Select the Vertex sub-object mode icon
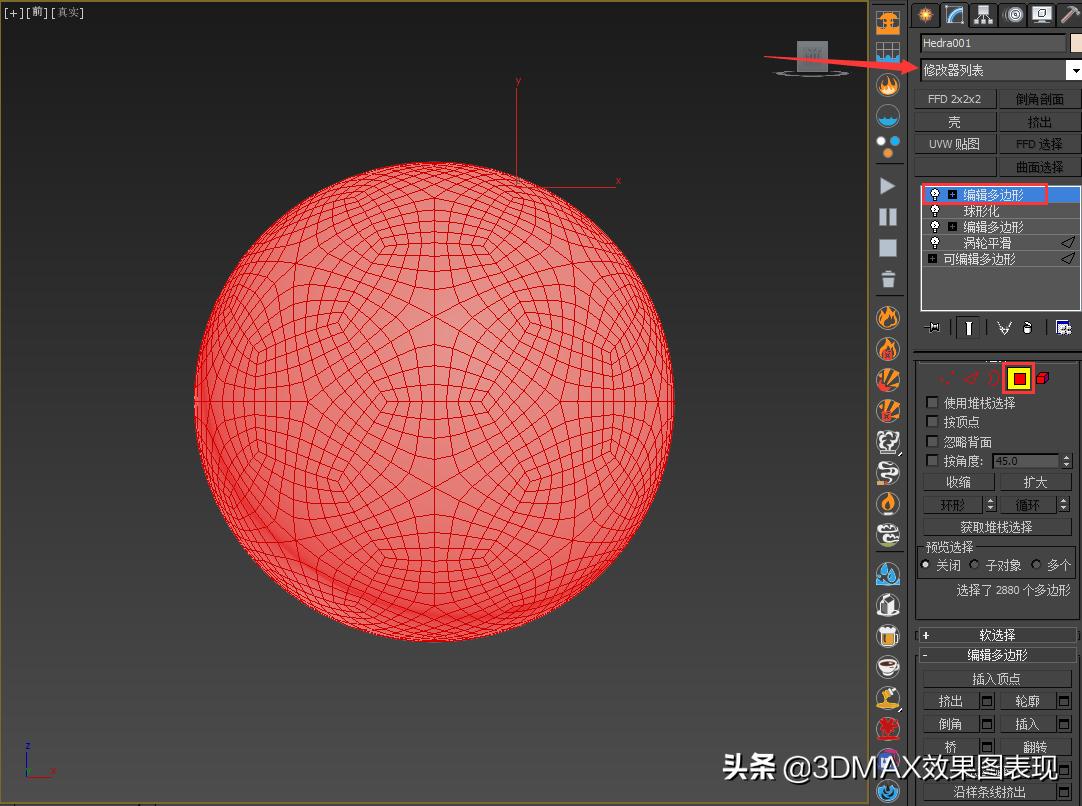This screenshot has height=806, width=1082. 947,378
